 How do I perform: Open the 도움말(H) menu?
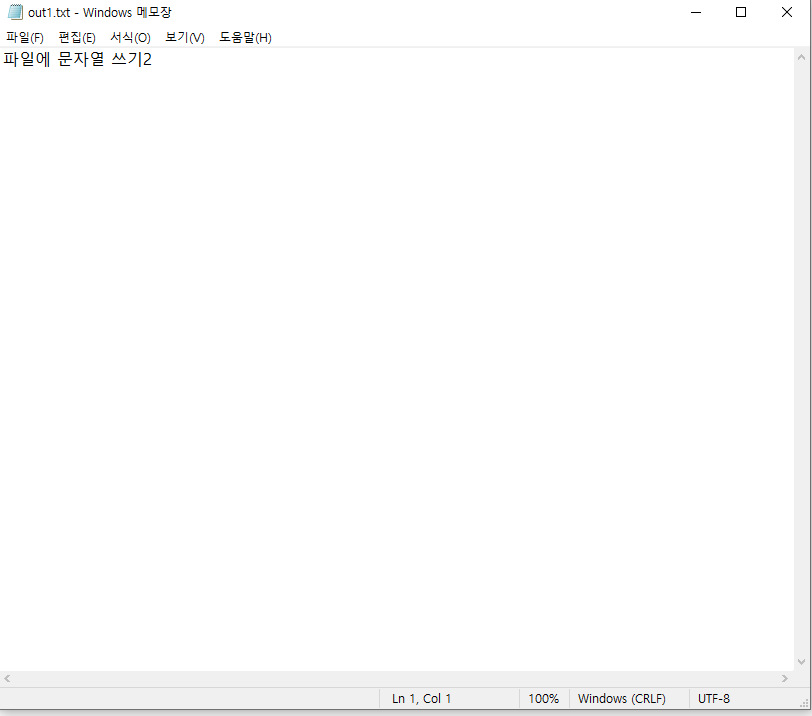tap(245, 37)
